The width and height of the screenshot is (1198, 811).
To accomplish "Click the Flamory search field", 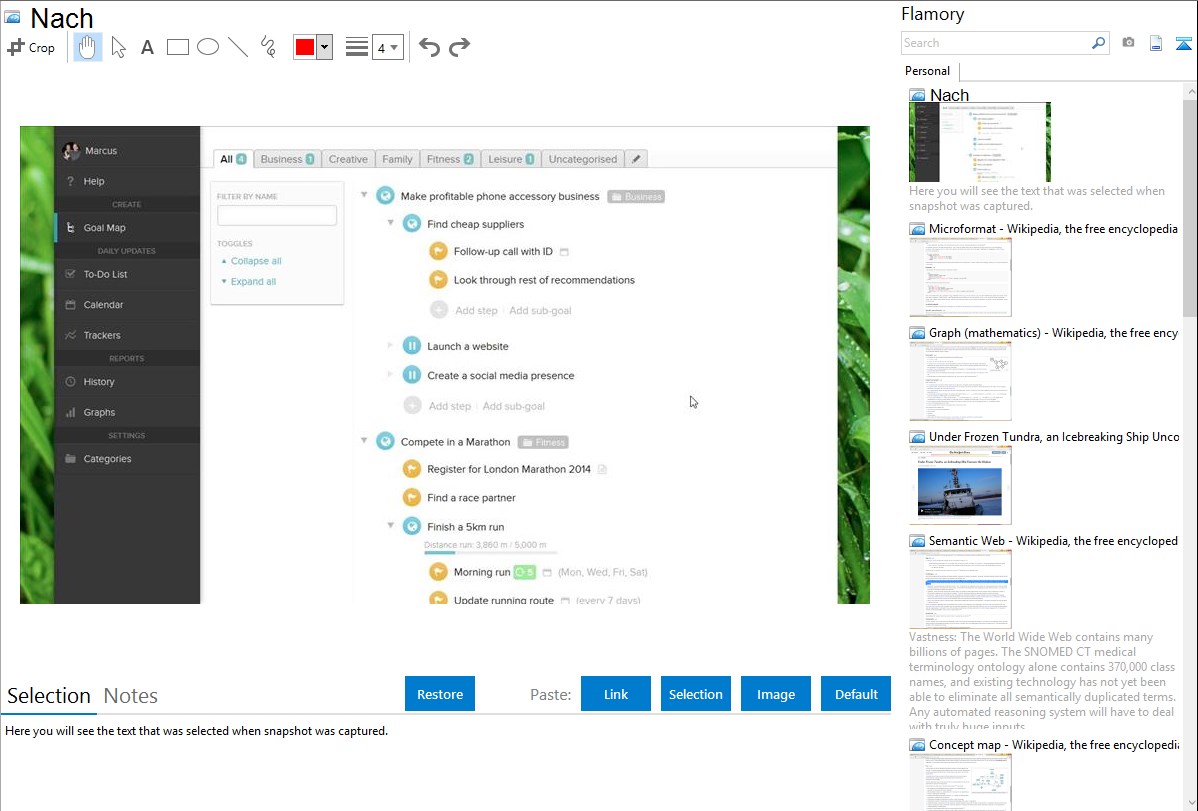I will point(995,43).
